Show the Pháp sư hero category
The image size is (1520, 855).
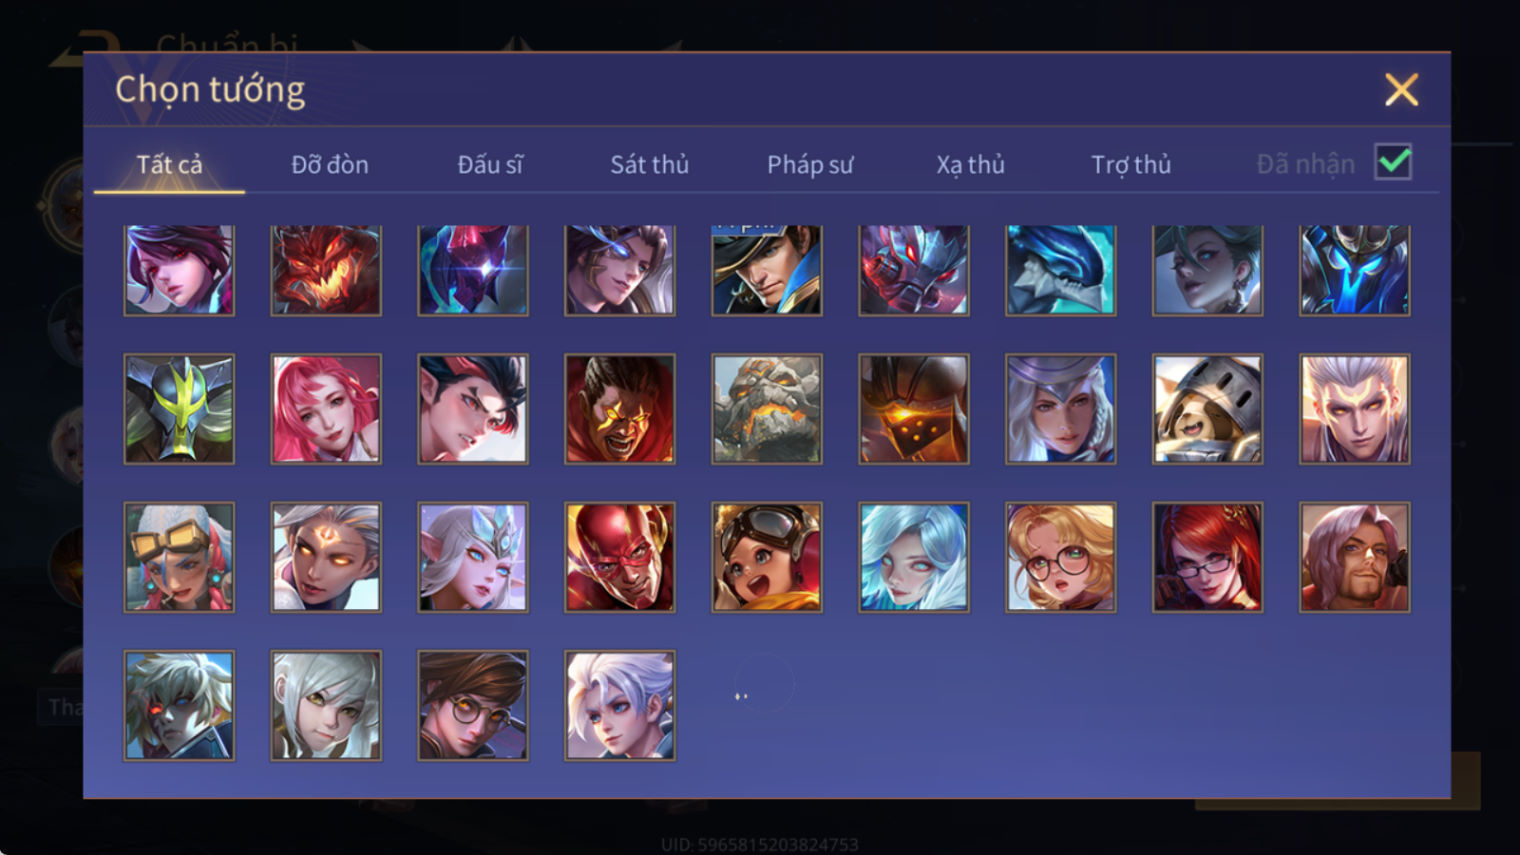pyautogui.click(x=810, y=164)
